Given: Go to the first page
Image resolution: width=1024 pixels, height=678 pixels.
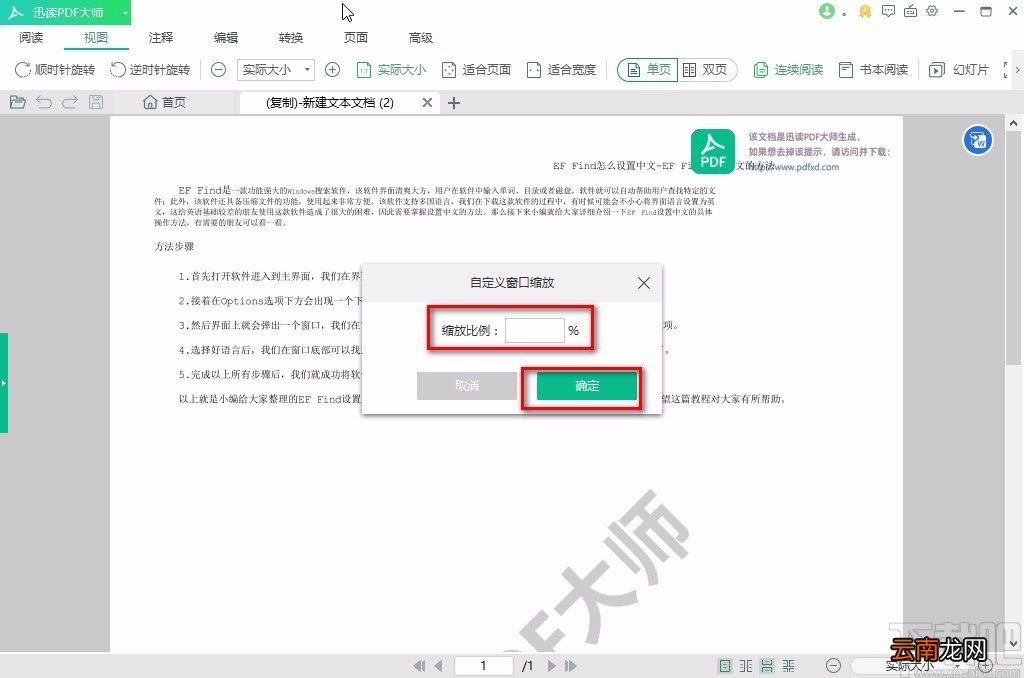Looking at the screenshot, I should tap(419, 666).
